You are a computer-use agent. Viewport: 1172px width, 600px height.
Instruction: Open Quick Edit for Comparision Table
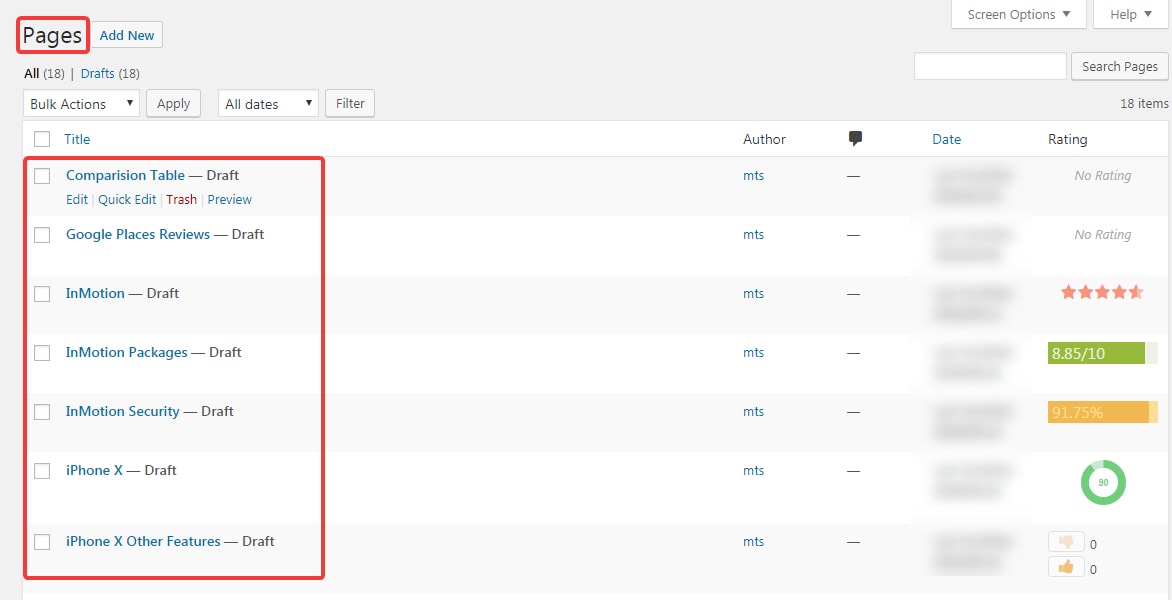[x=127, y=200]
